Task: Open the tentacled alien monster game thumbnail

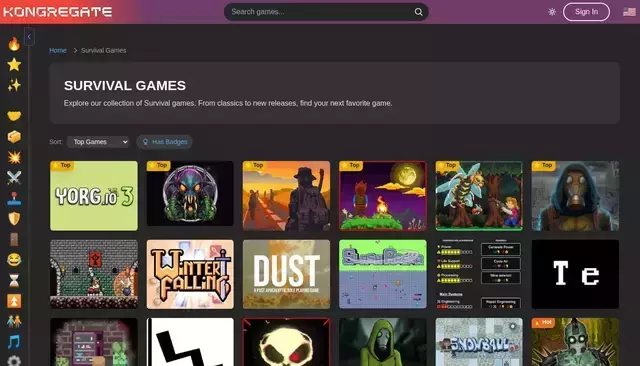Action: [x=190, y=193]
